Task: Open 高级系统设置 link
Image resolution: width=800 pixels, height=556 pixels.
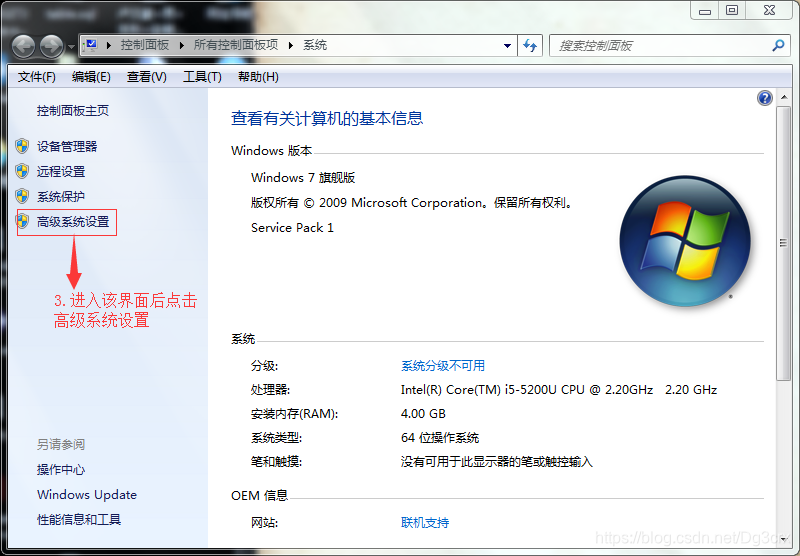Action: (x=73, y=222)
